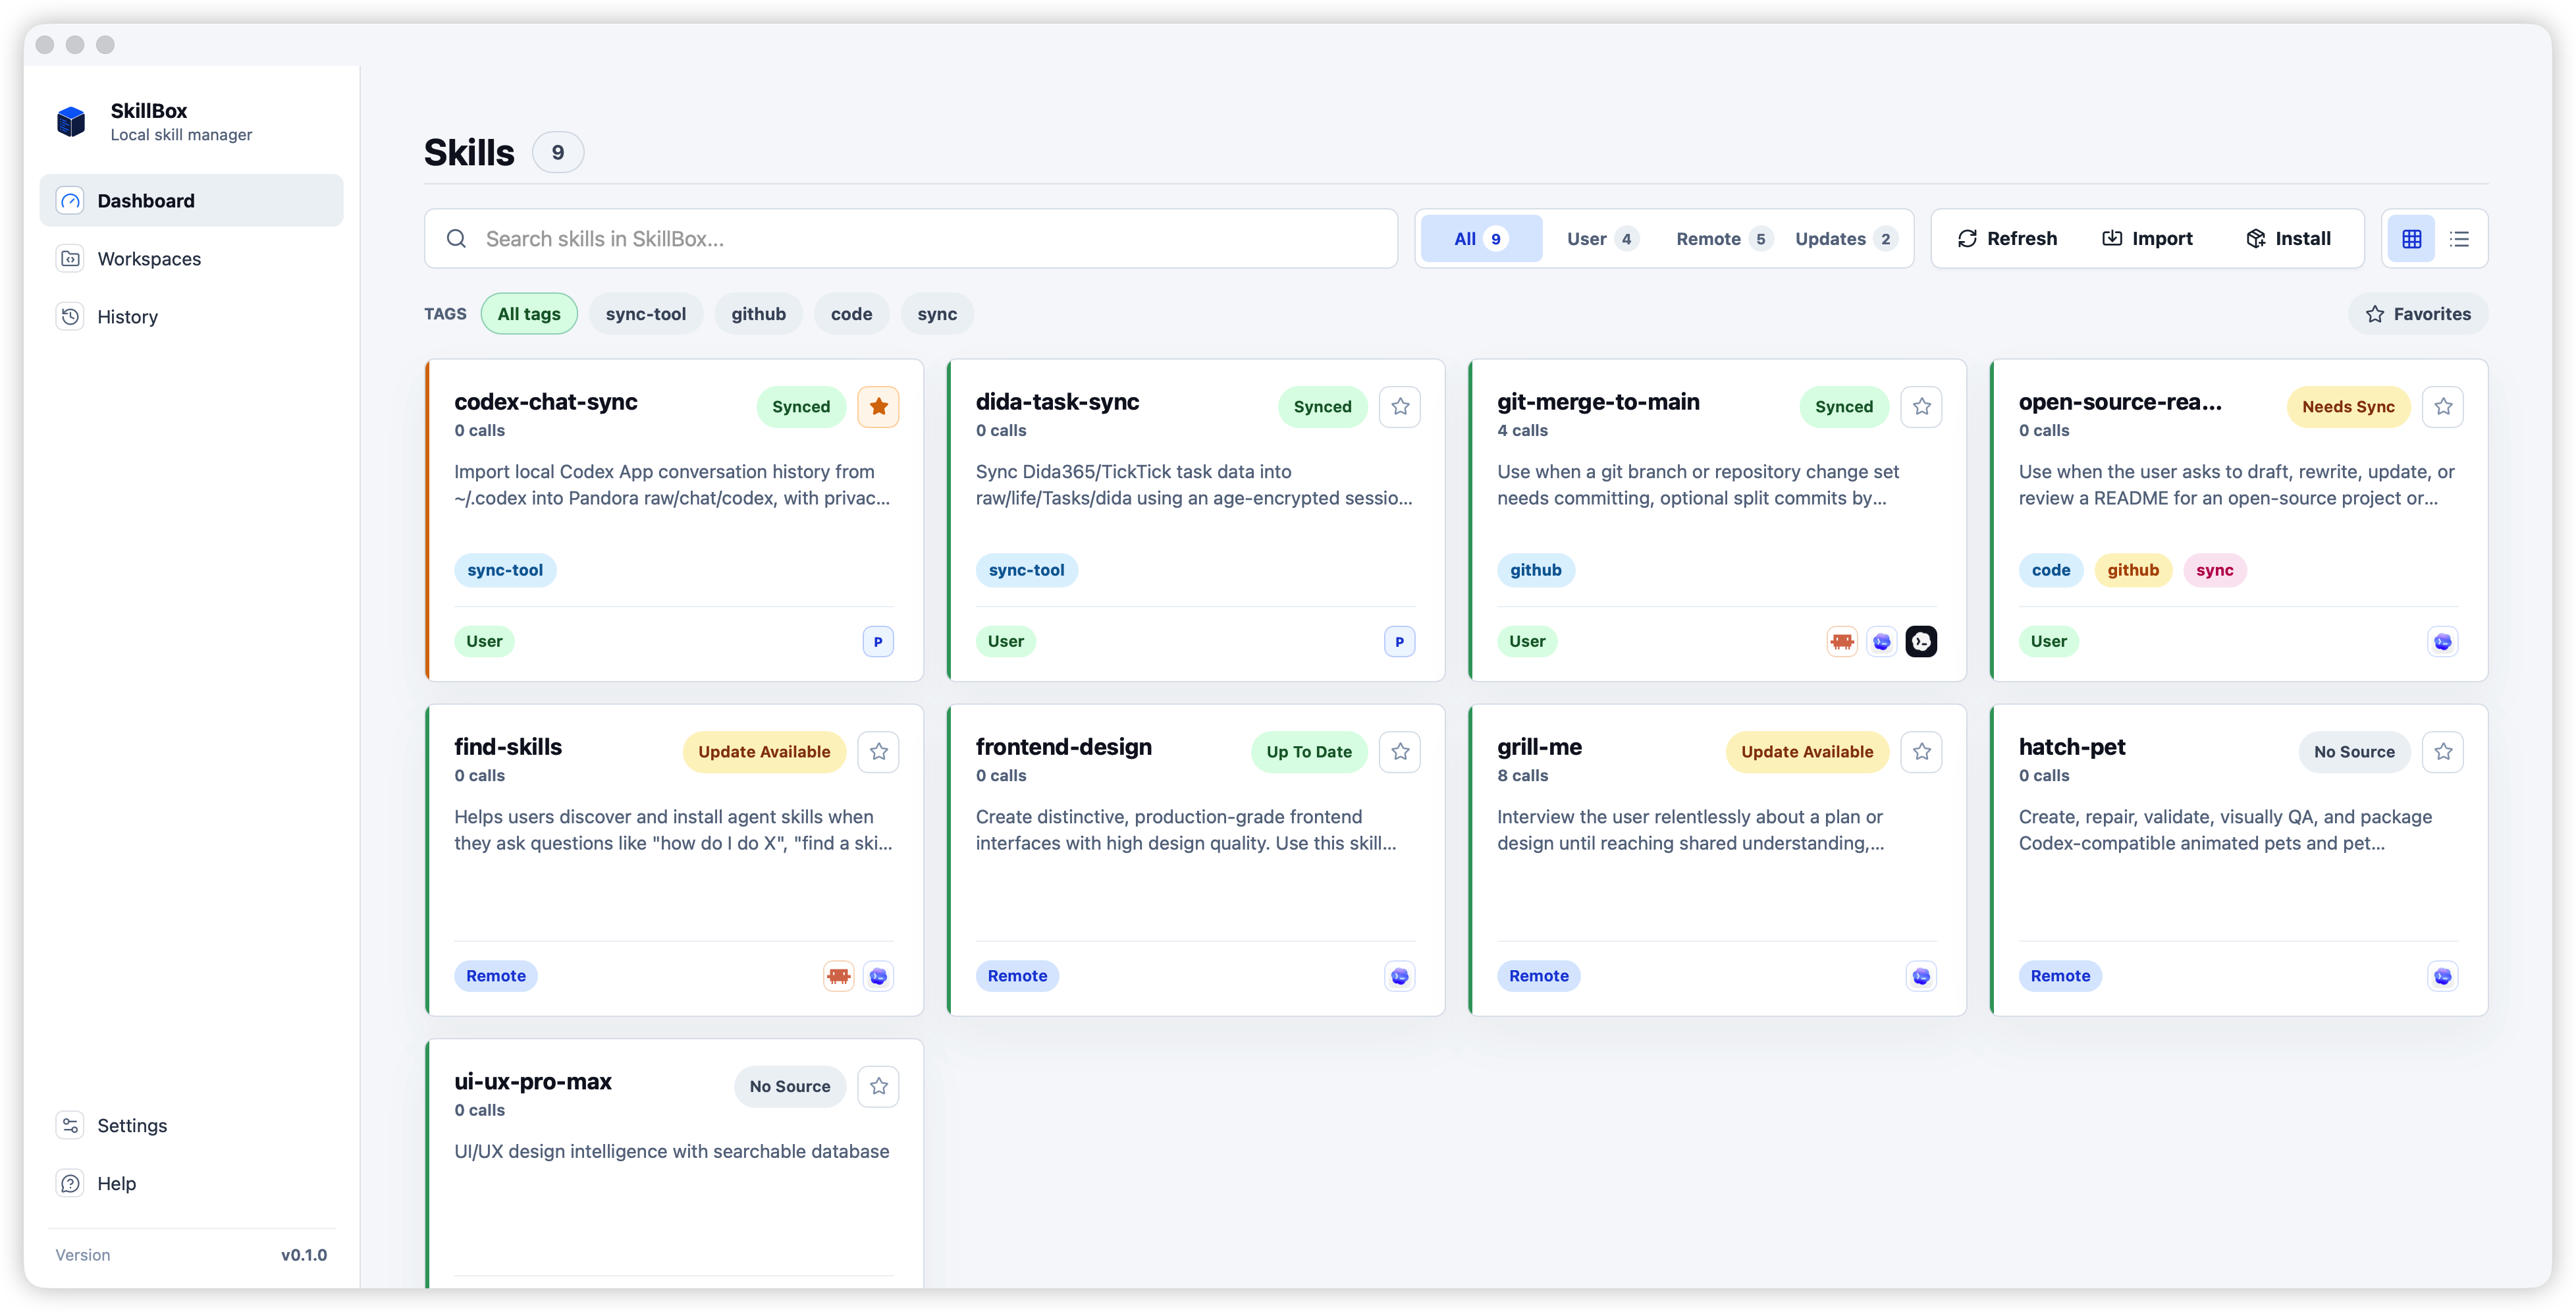Screen dimensions: 2576x1312
Task: Click the User label on dida-task-sync
Action: [x=1005, y=642]
